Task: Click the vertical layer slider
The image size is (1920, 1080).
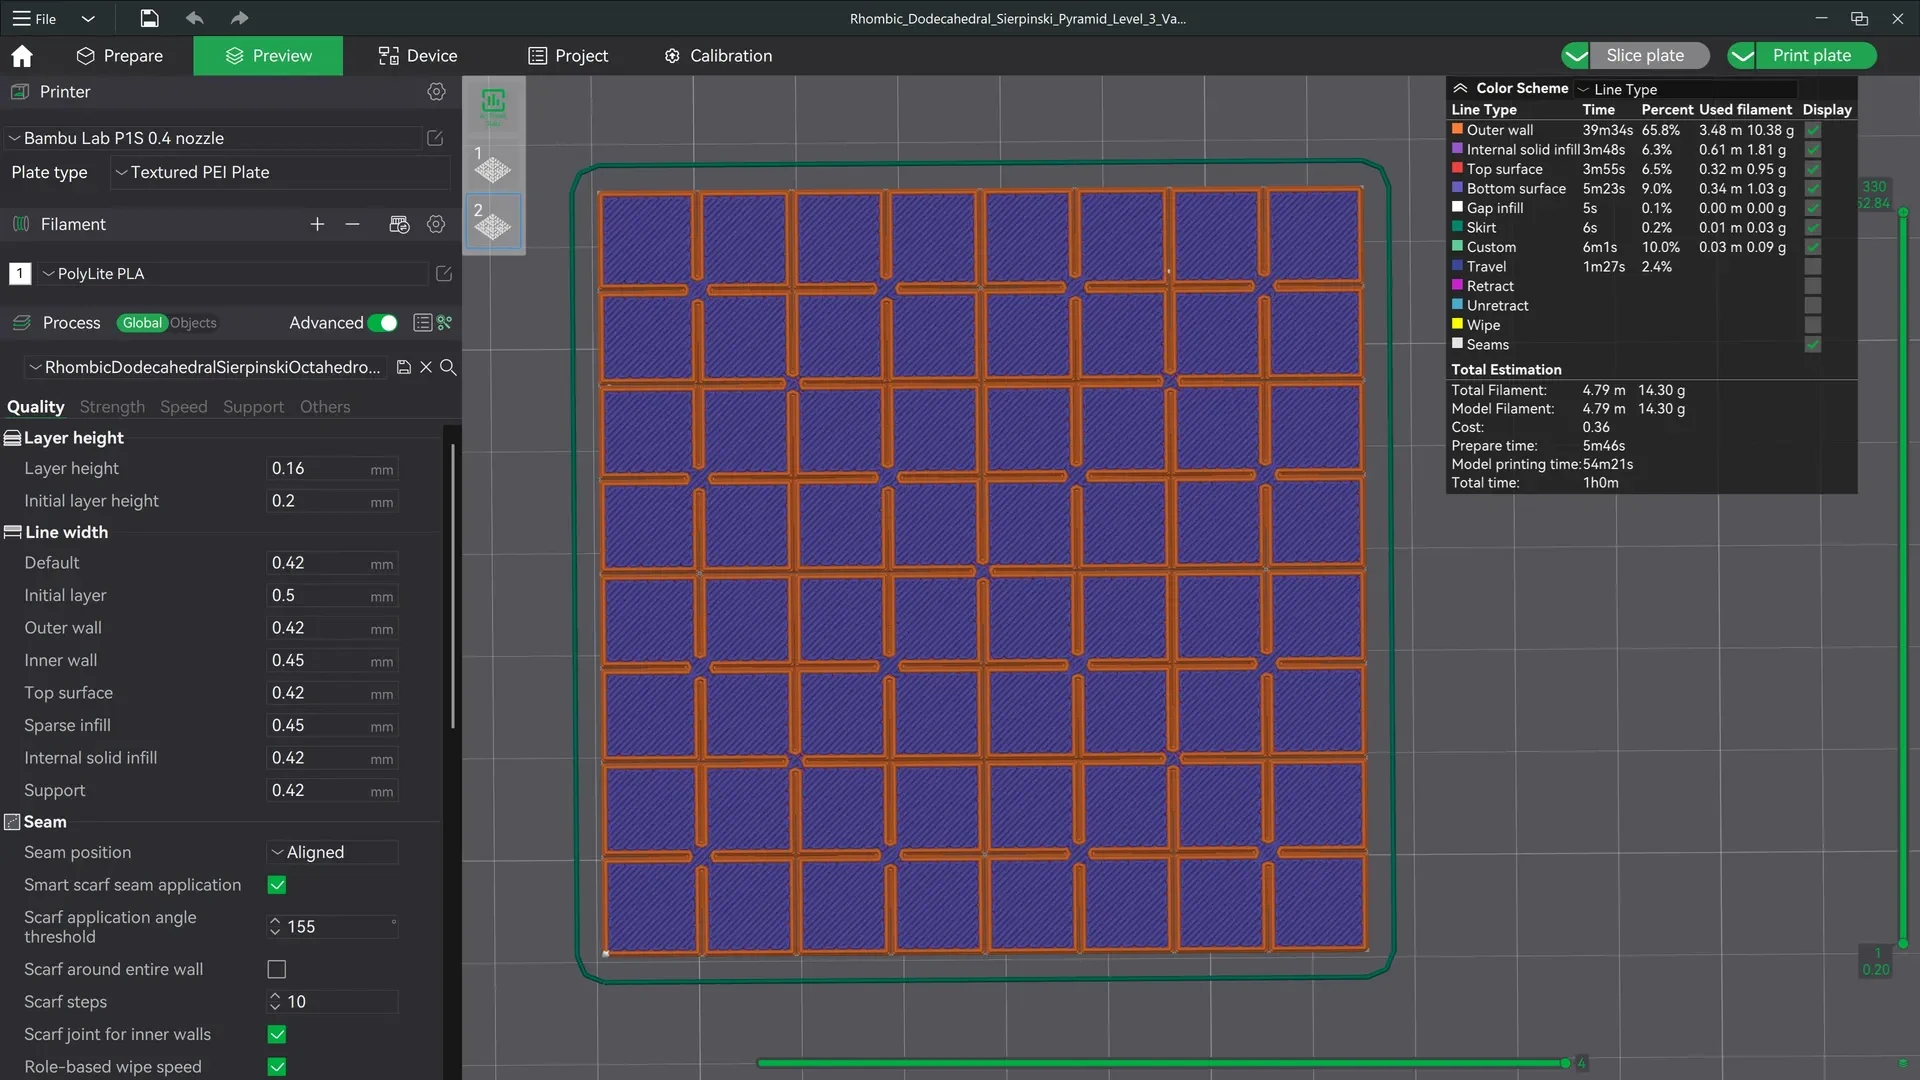Action: [x=1903, y=578]
